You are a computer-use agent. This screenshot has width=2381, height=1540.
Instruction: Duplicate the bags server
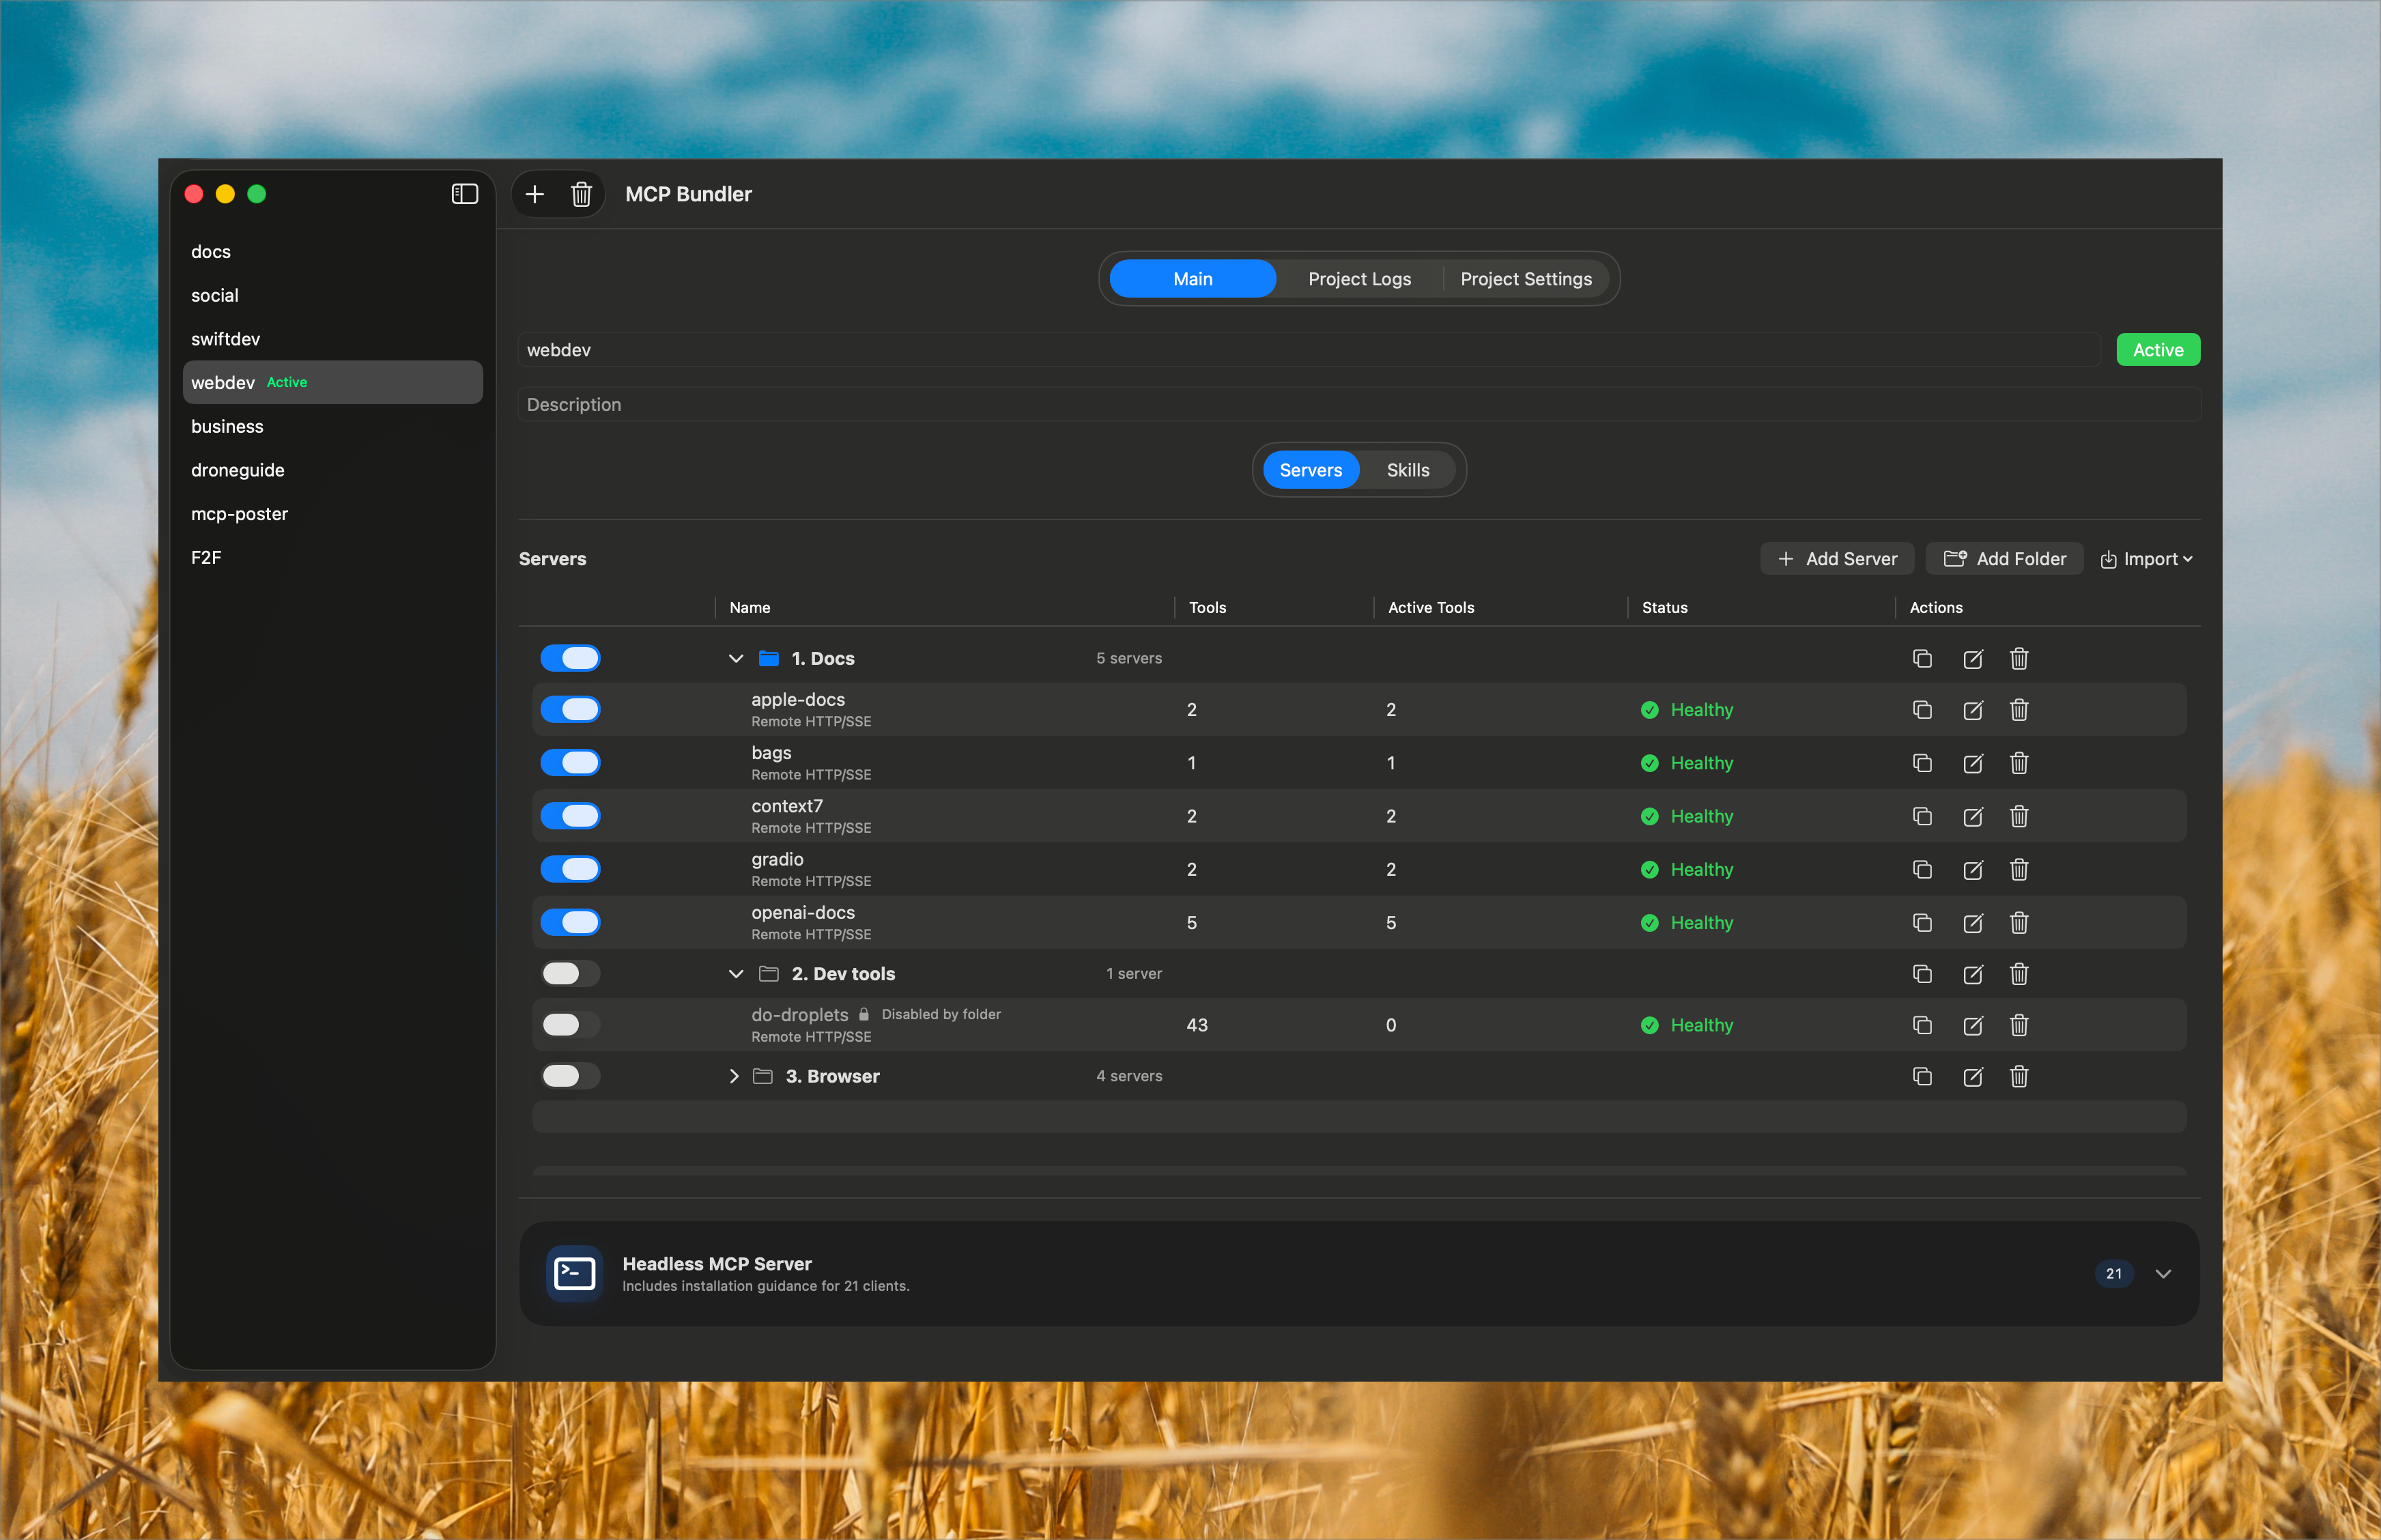point(1922,763)
